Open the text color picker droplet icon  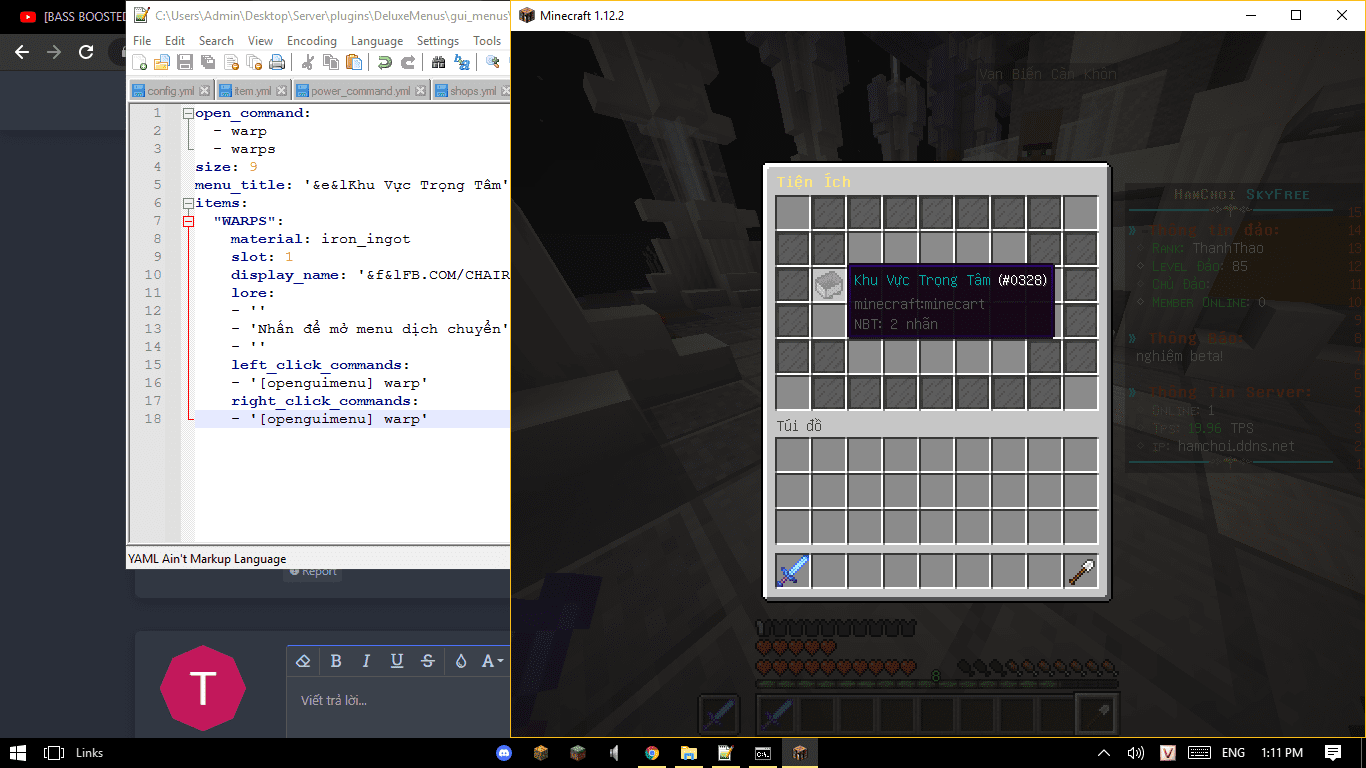pyautogui.click(x=461, y=661)
